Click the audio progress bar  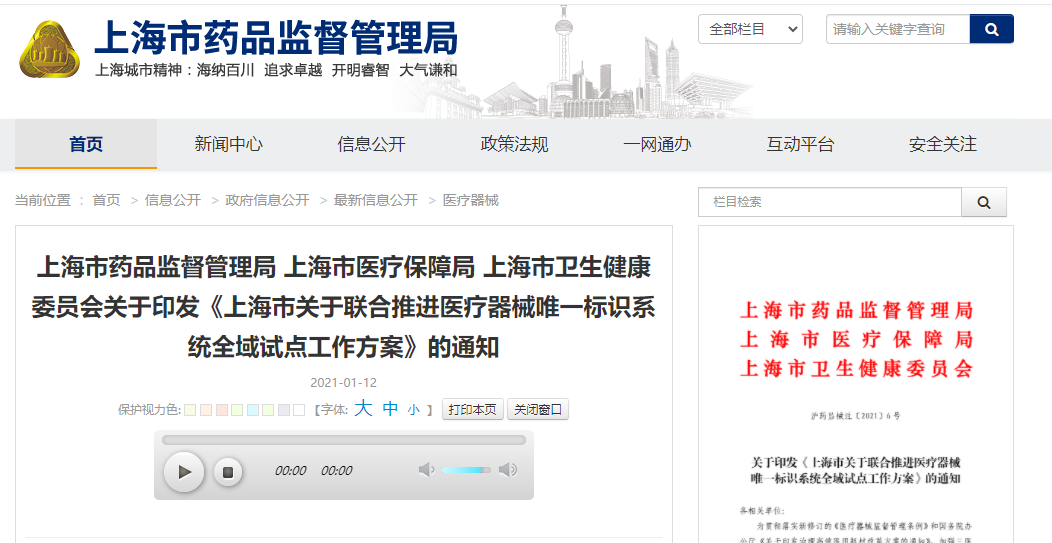pos(344,440)
